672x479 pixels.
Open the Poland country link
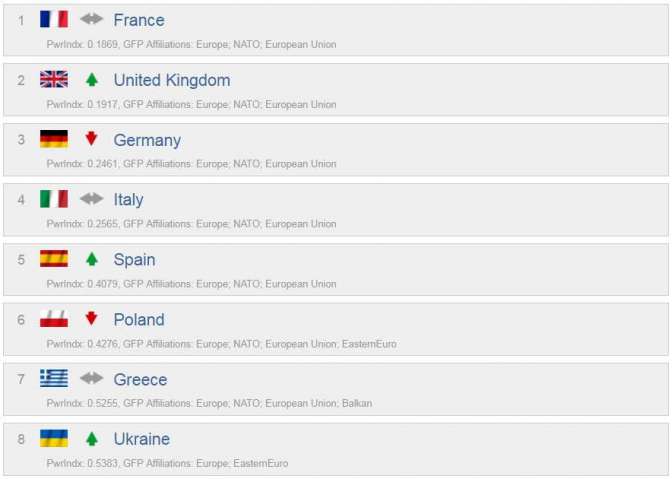(x=139, y=320)
